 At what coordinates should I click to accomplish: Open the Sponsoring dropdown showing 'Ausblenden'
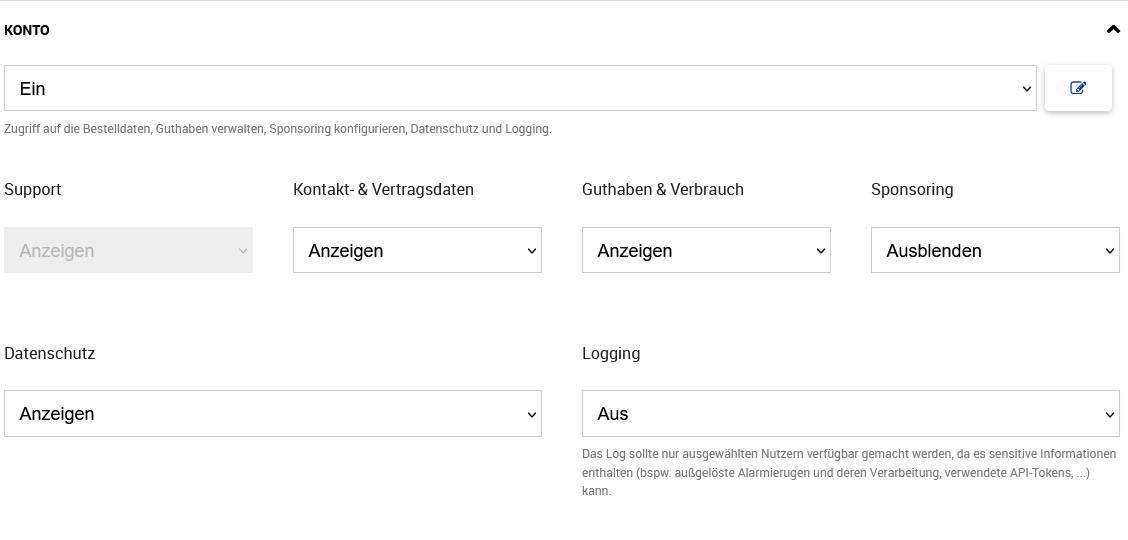tap(995, 250)
